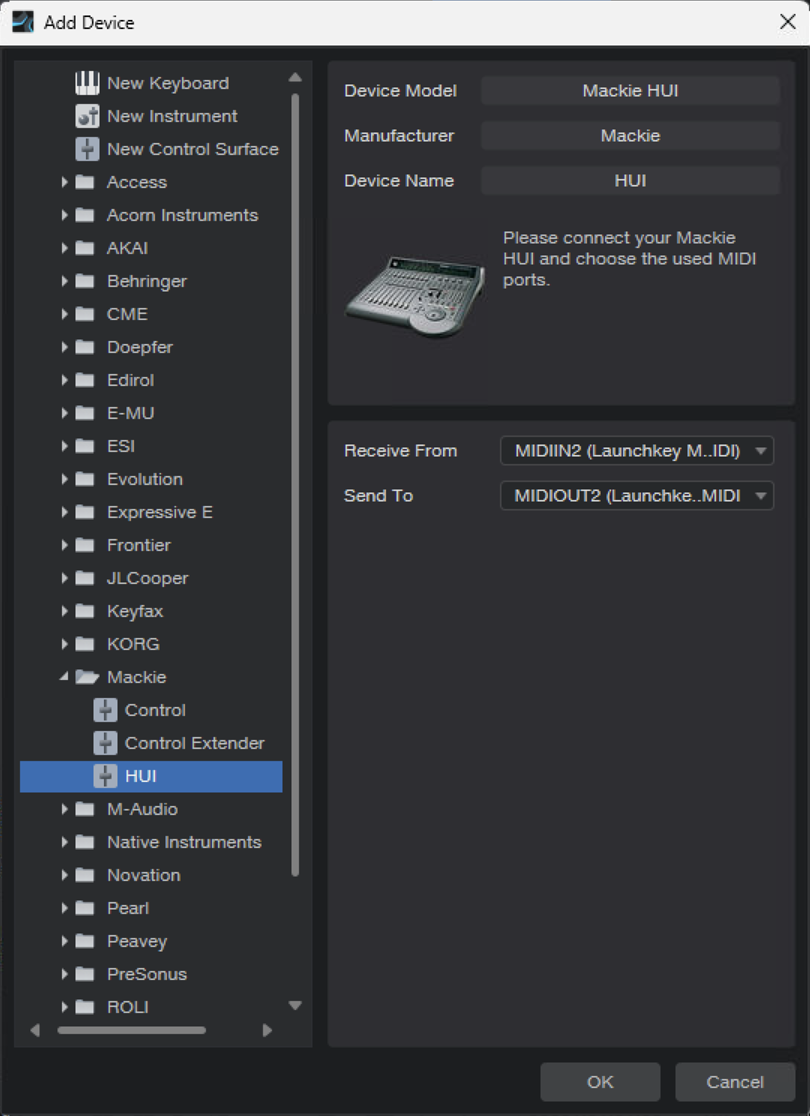Select the ESI tree entry
This screenshot has height=1116, width=810.
(120, 446)
